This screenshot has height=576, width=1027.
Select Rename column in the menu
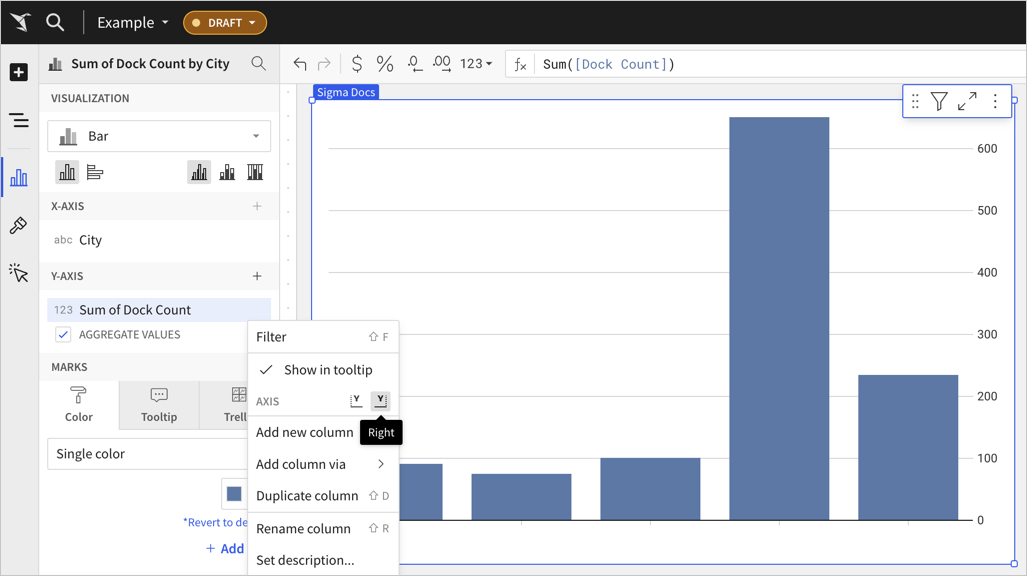click(303, 529)
